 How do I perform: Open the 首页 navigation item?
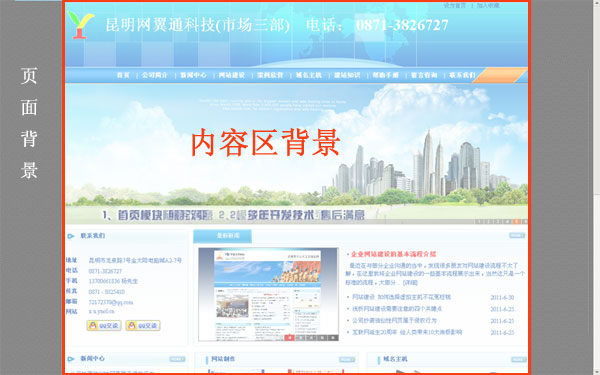tap(123, 75)
